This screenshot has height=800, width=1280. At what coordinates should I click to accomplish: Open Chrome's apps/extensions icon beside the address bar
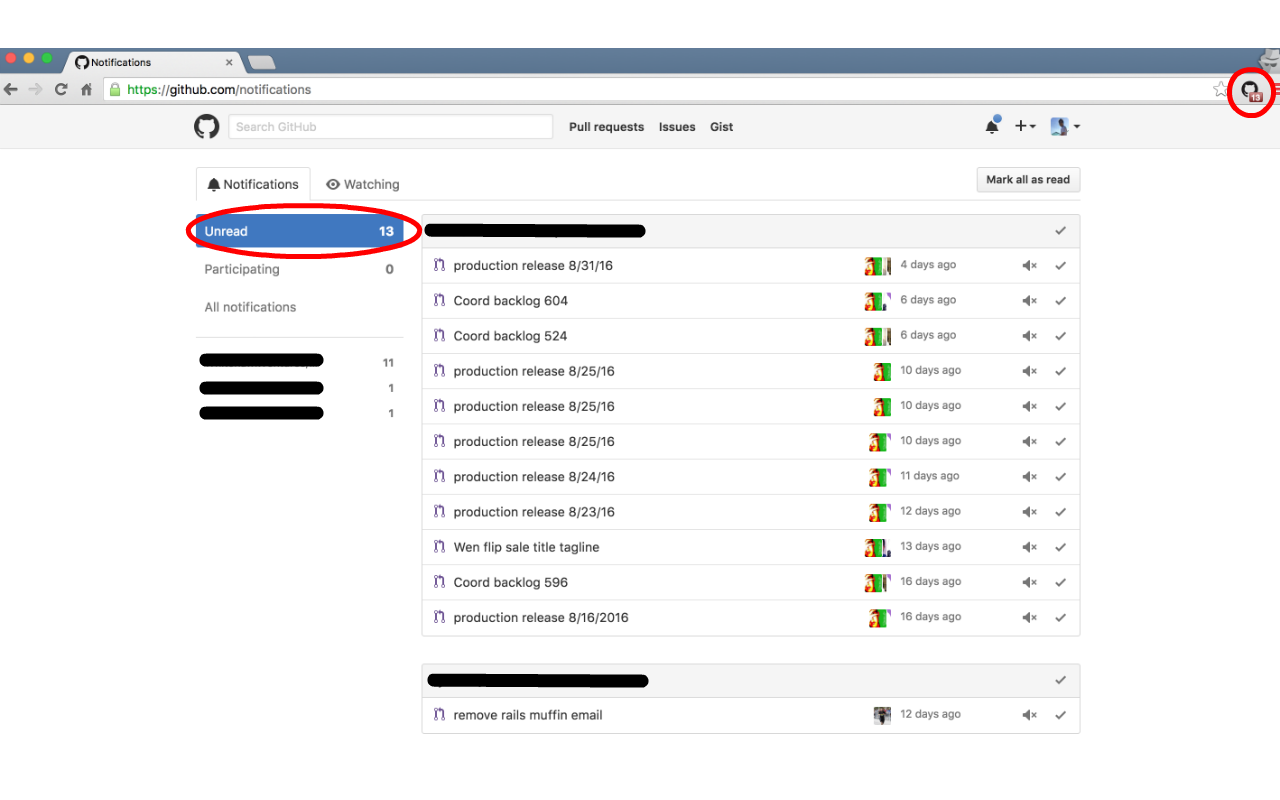(x=1251, y=92)
